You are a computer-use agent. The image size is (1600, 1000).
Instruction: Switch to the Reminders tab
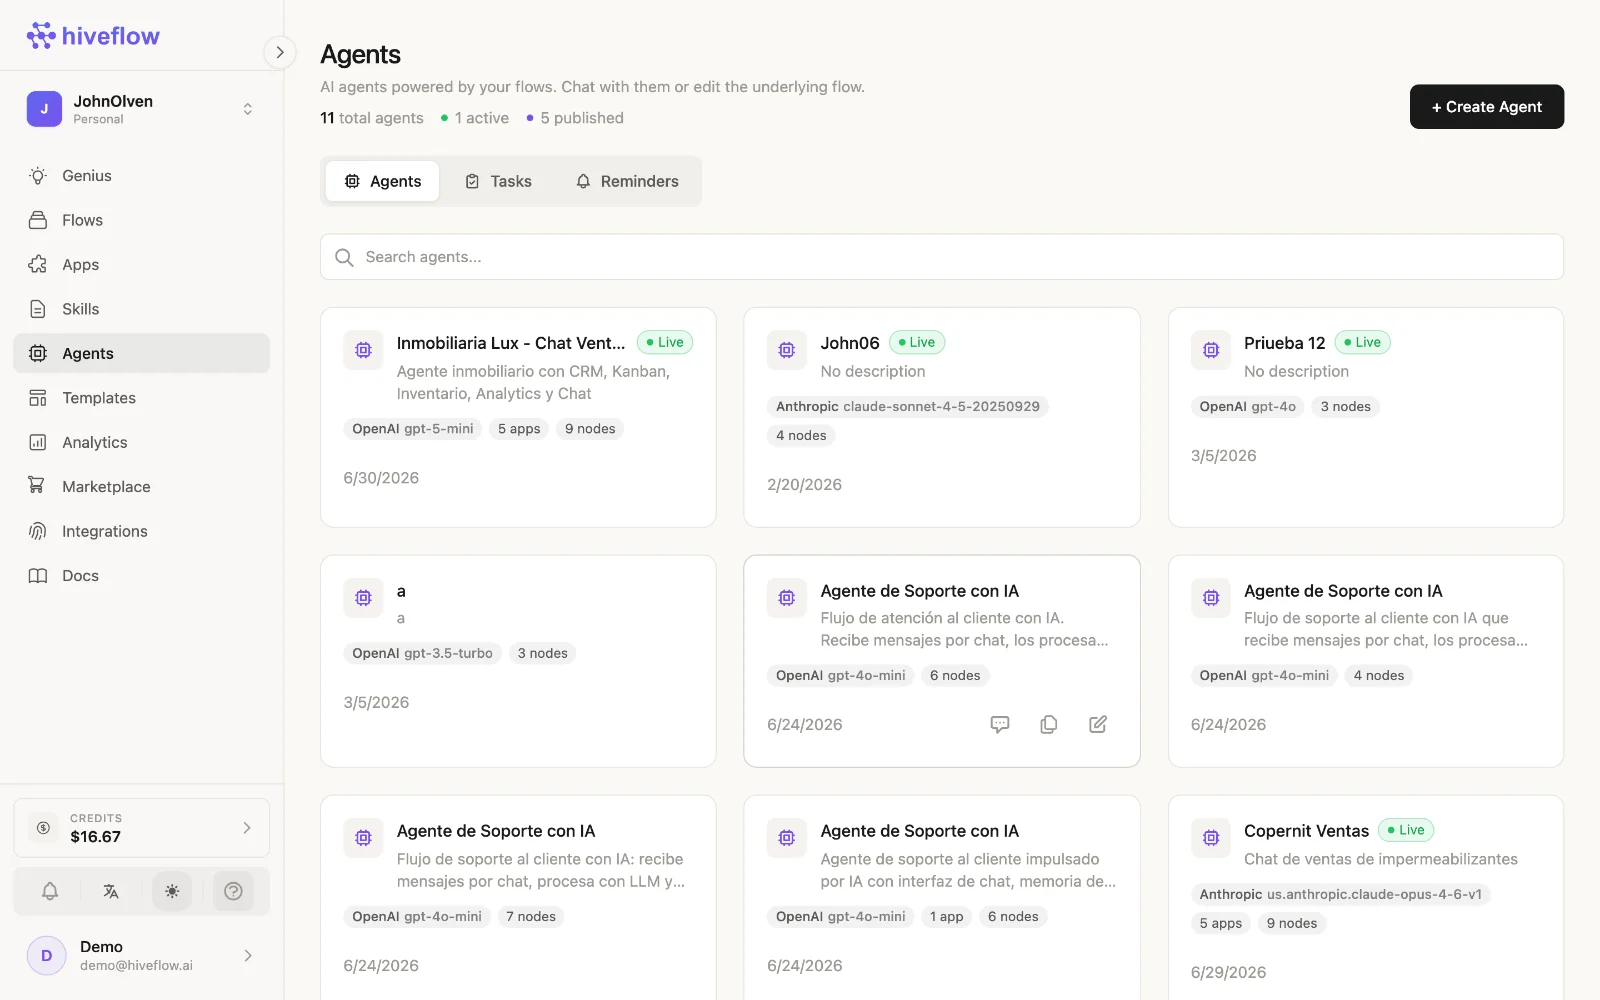coord(627,181)
